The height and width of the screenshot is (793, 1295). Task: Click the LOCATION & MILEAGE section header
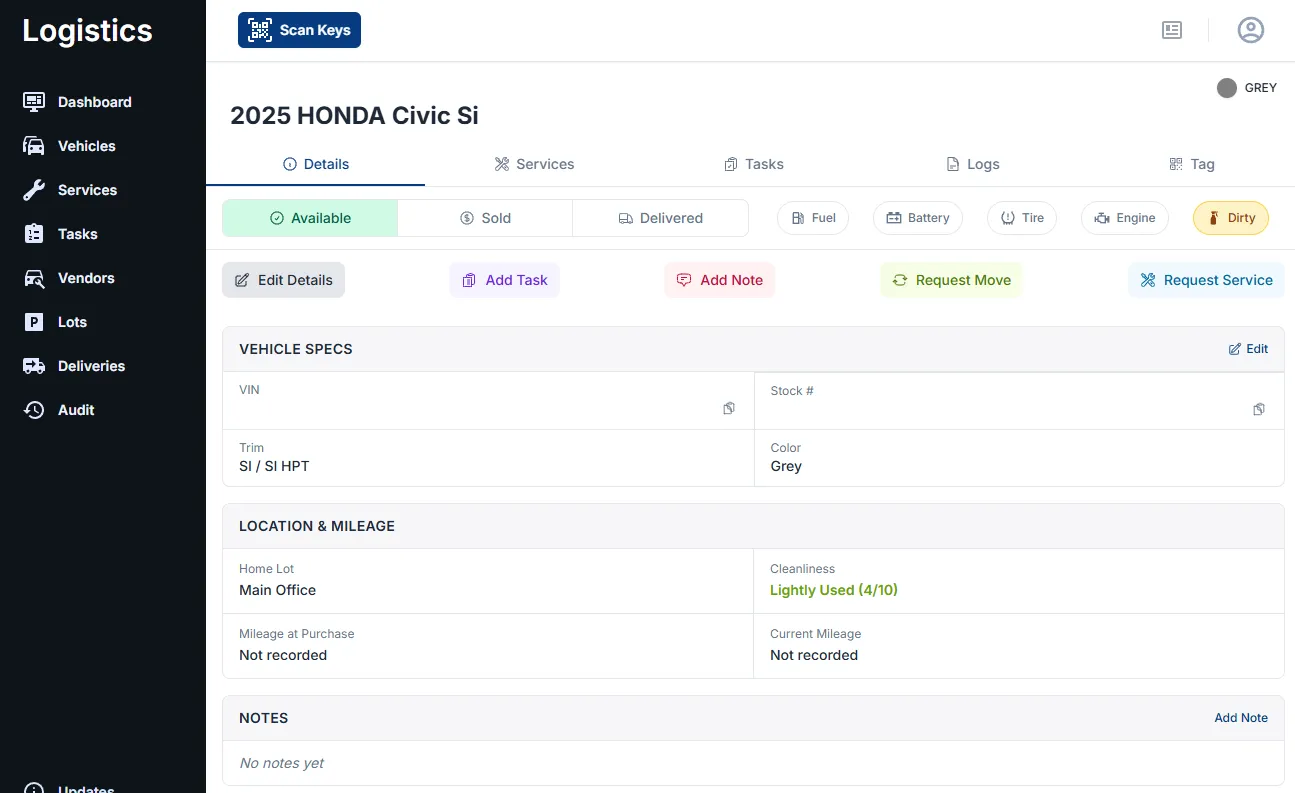pos(317,526)
